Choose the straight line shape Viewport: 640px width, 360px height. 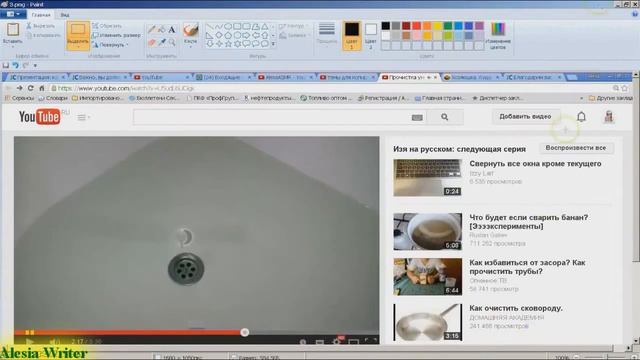point(209,27)
